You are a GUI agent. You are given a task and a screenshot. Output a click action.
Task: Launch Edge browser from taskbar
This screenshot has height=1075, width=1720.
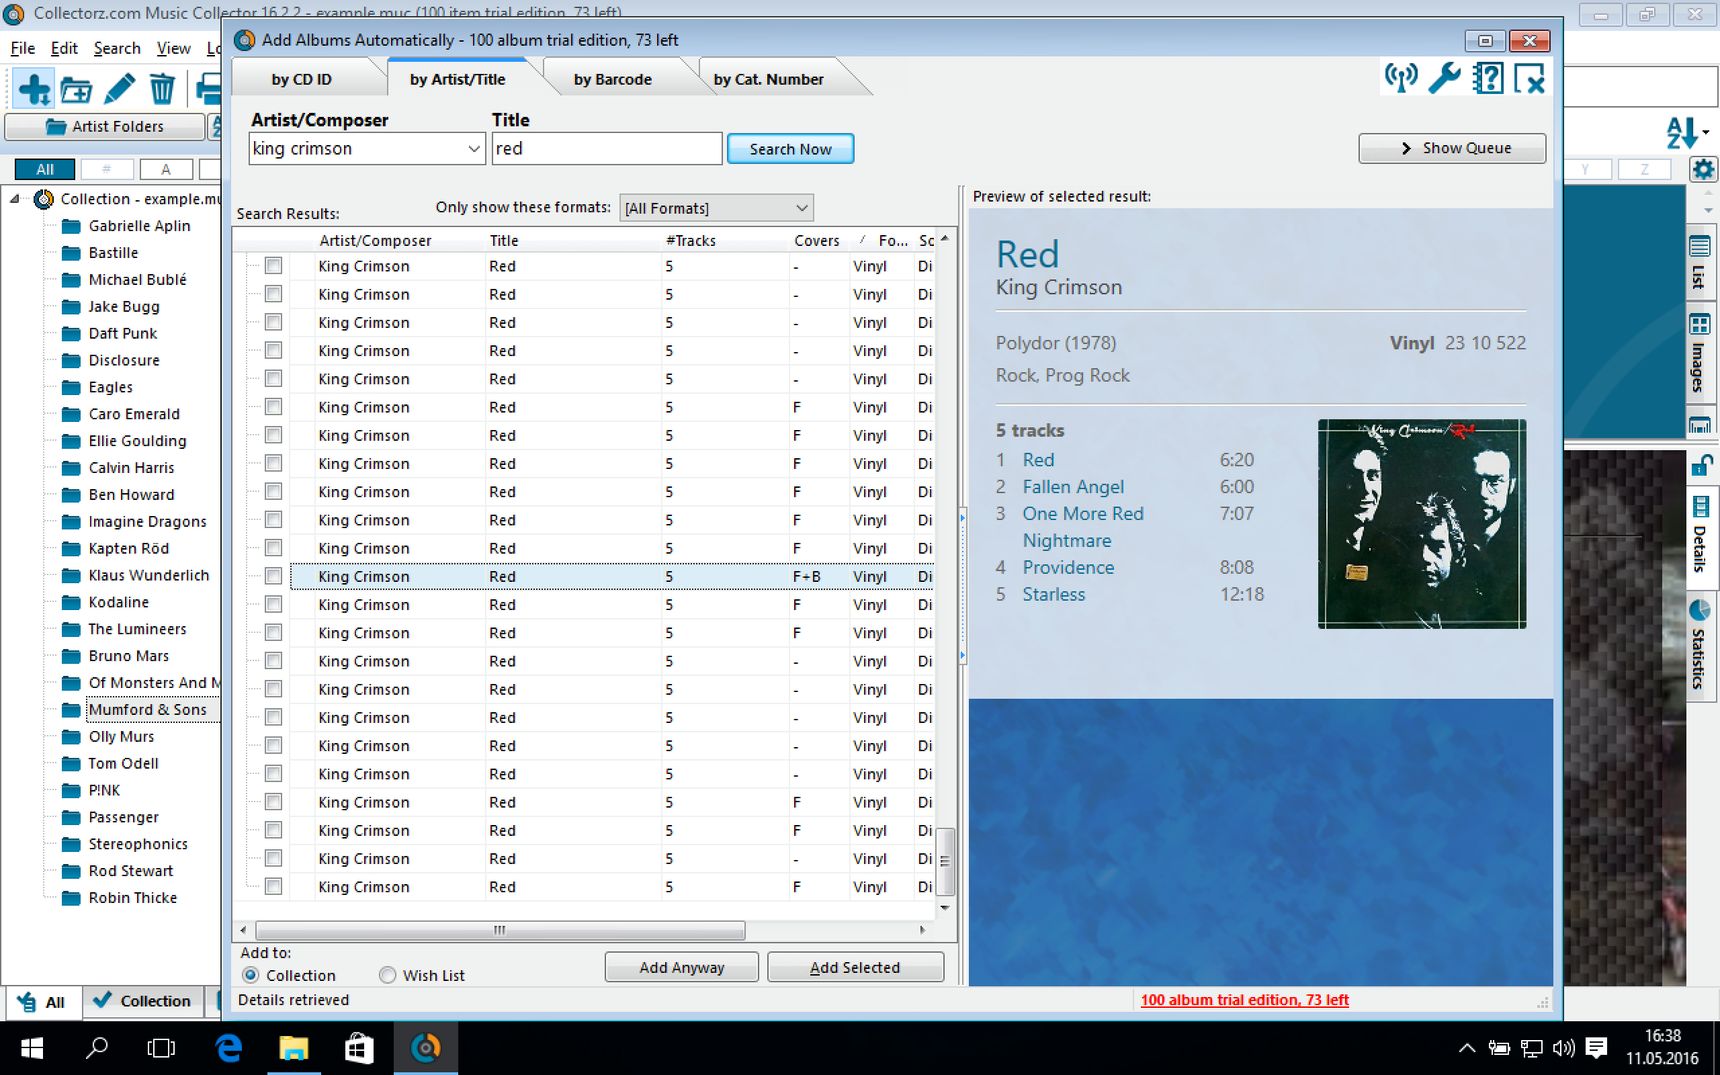tap(229, 1048)
